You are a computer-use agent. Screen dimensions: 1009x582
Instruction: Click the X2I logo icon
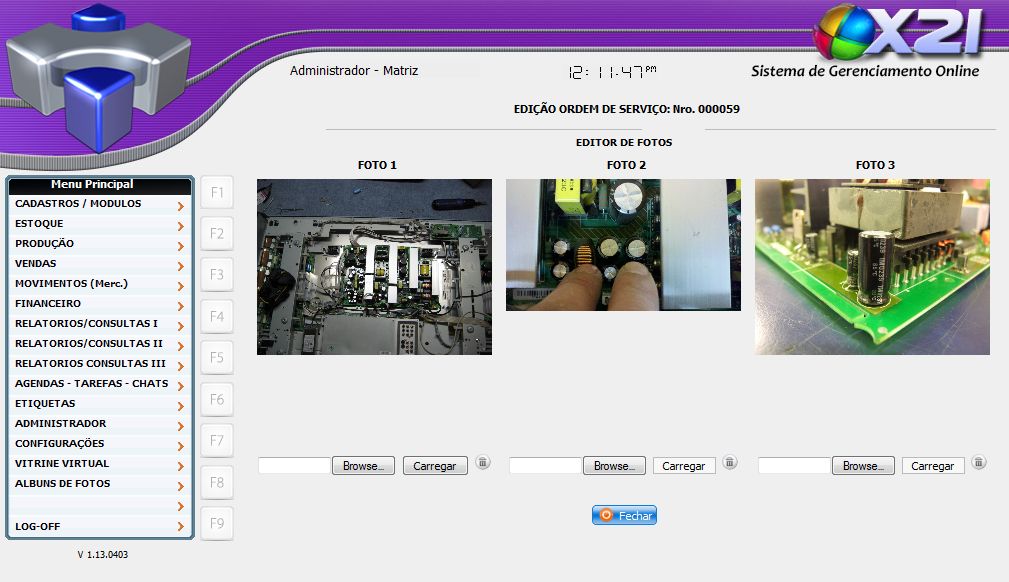tap(843, 32)
